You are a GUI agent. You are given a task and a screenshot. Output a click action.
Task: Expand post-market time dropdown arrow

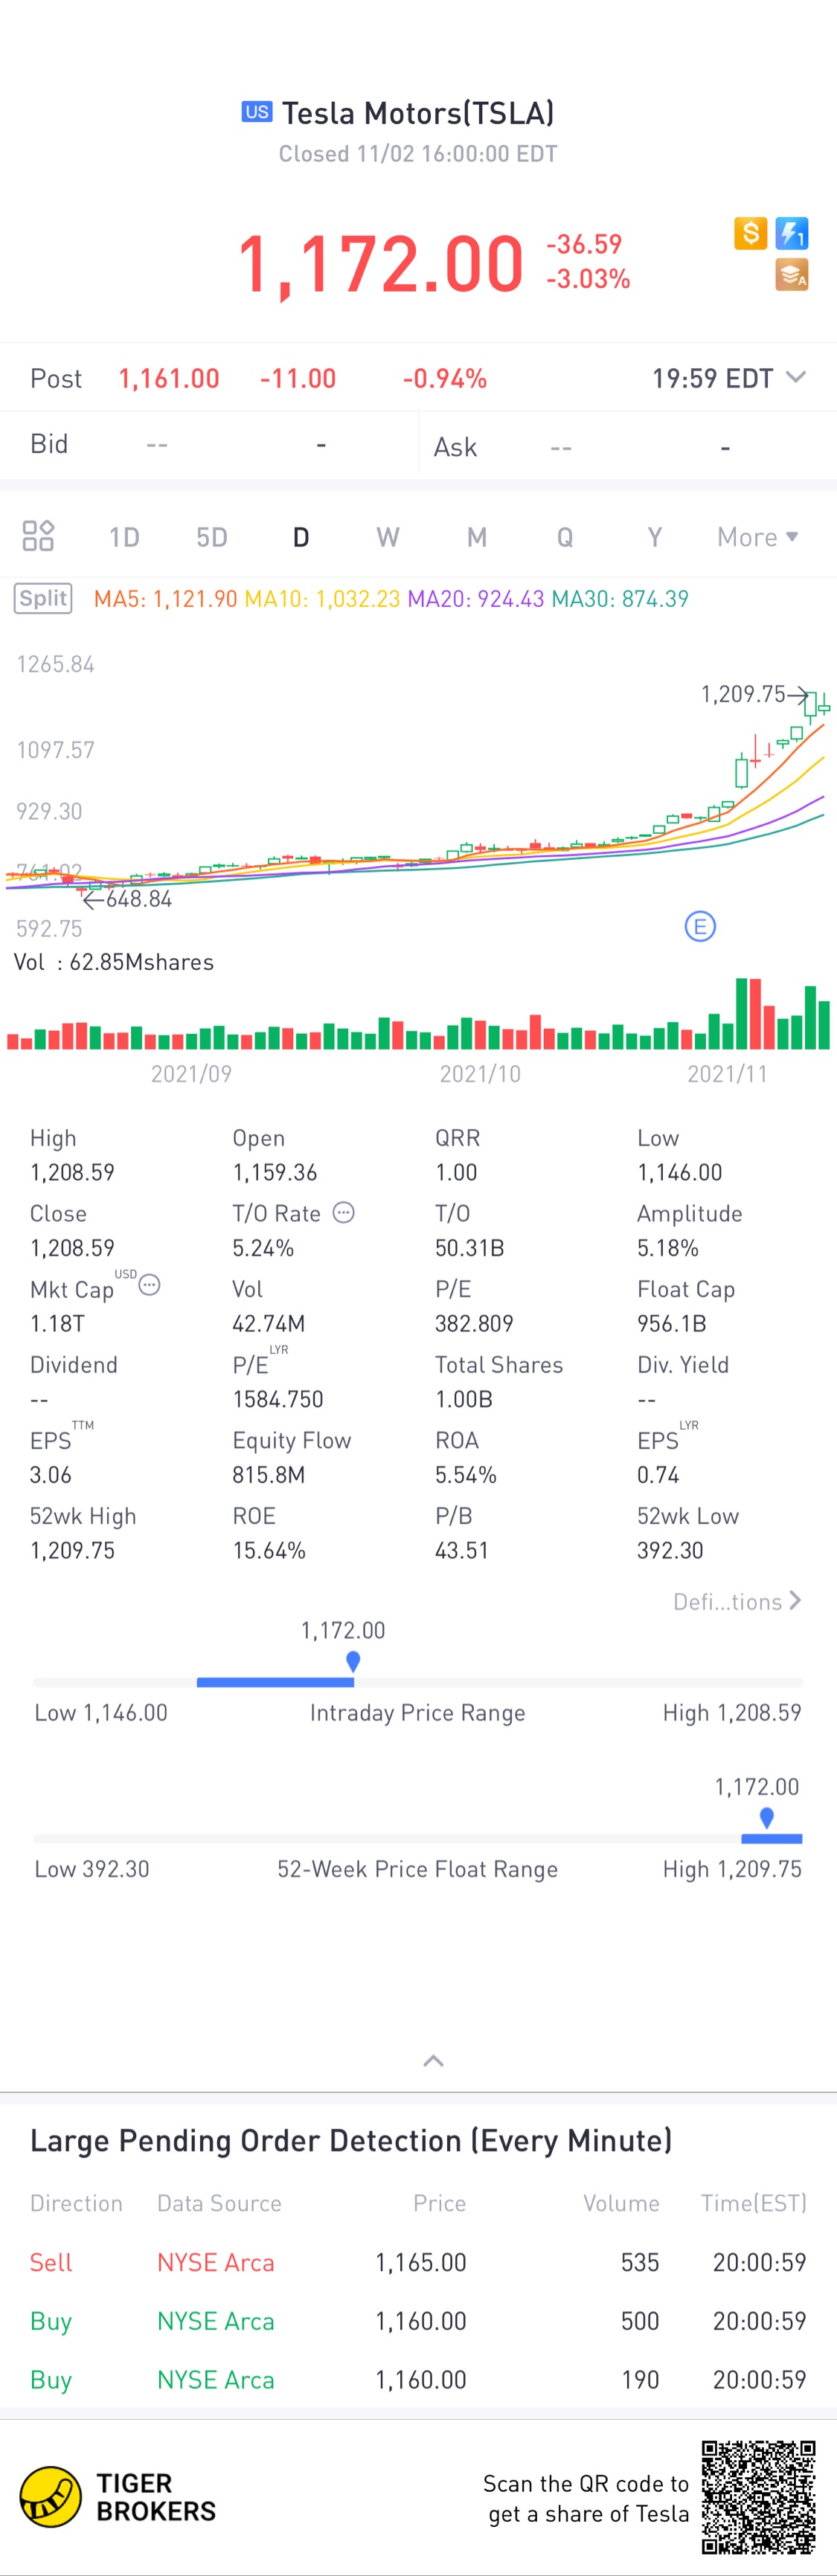coord(796,377)
